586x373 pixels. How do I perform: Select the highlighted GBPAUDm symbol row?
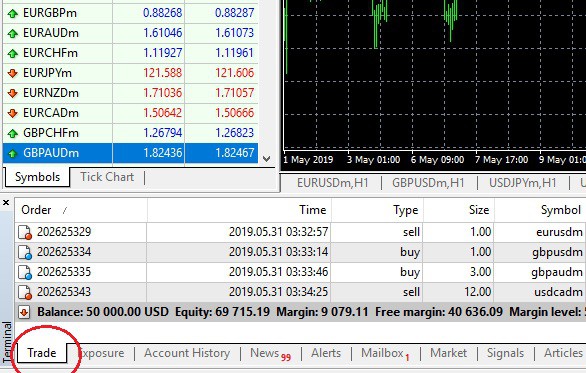pos(130,153)
